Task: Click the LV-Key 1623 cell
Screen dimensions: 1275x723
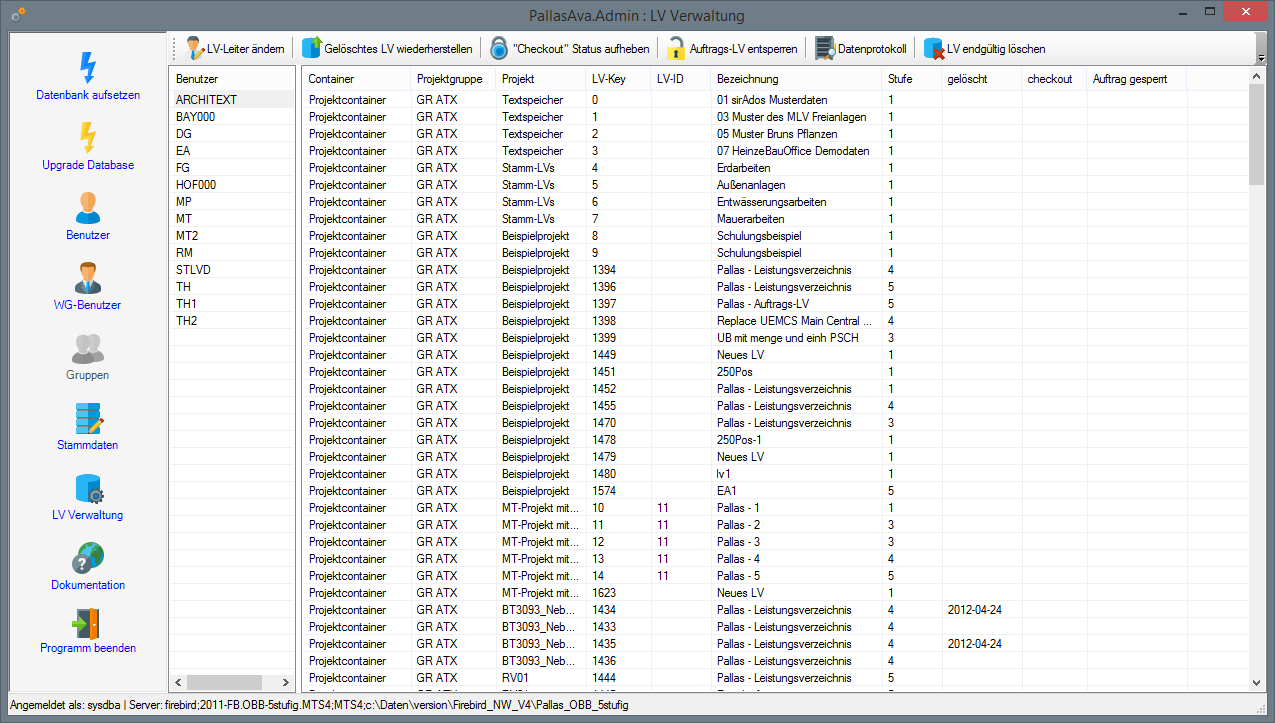Action: point(618,593)
